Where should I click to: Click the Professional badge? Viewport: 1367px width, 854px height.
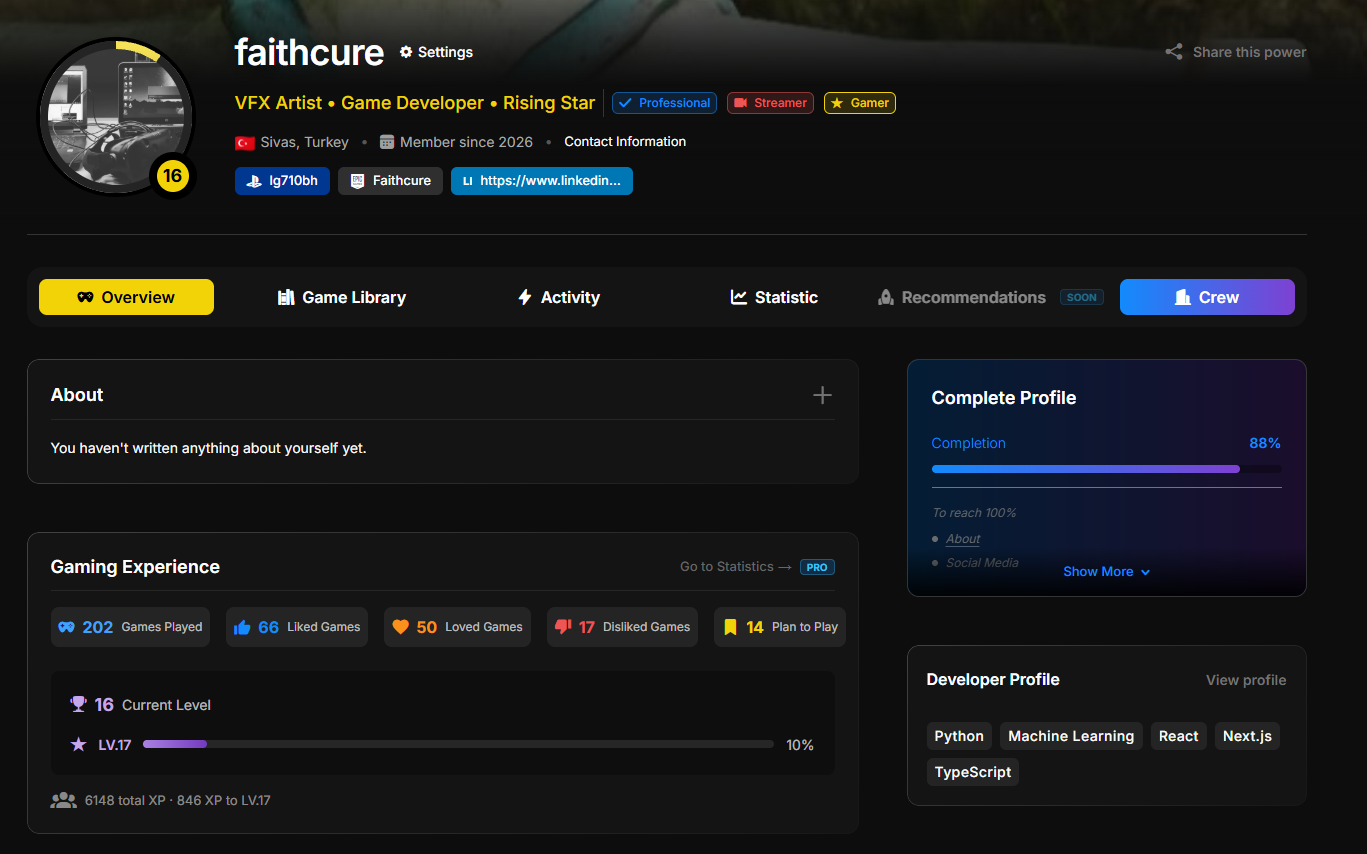664,103
